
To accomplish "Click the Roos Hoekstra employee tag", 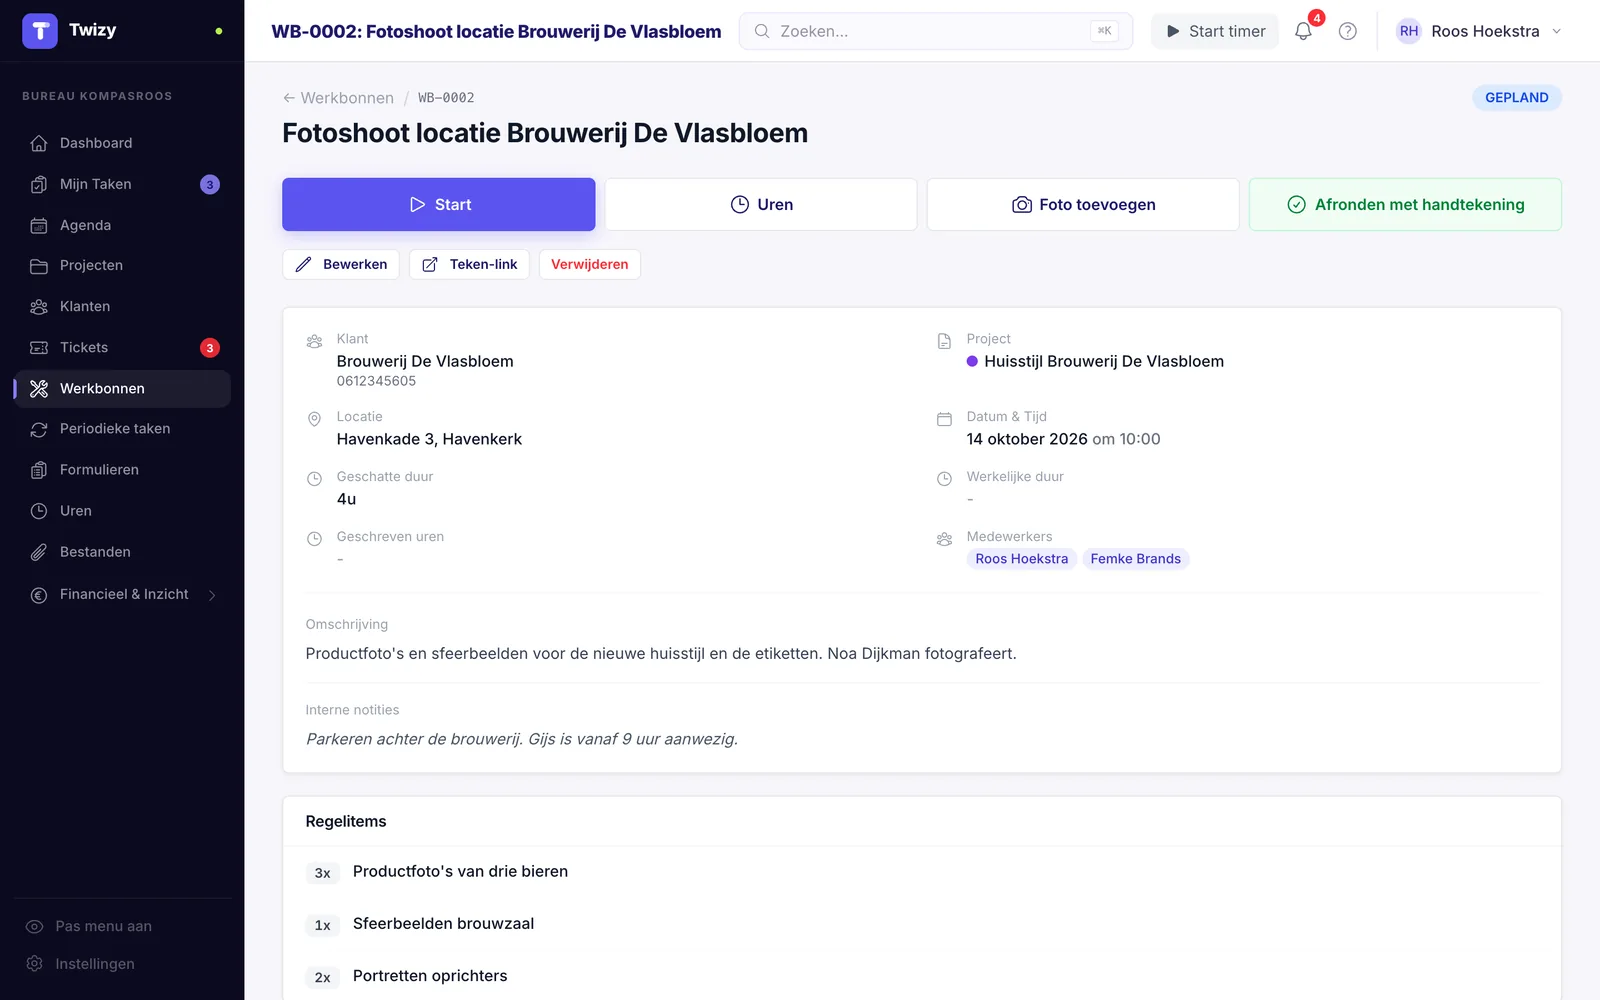I will [1021, 559].
